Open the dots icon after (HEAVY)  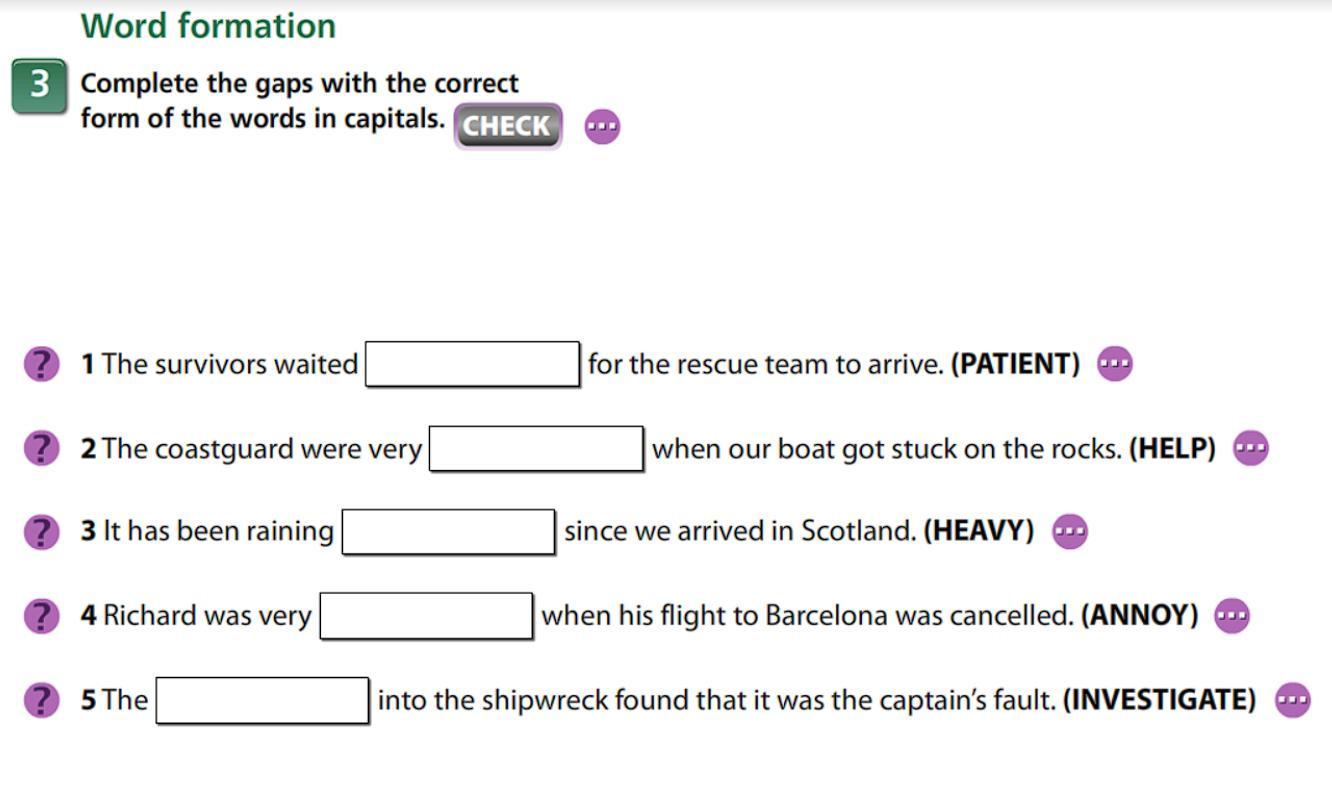coord(1070,532)
